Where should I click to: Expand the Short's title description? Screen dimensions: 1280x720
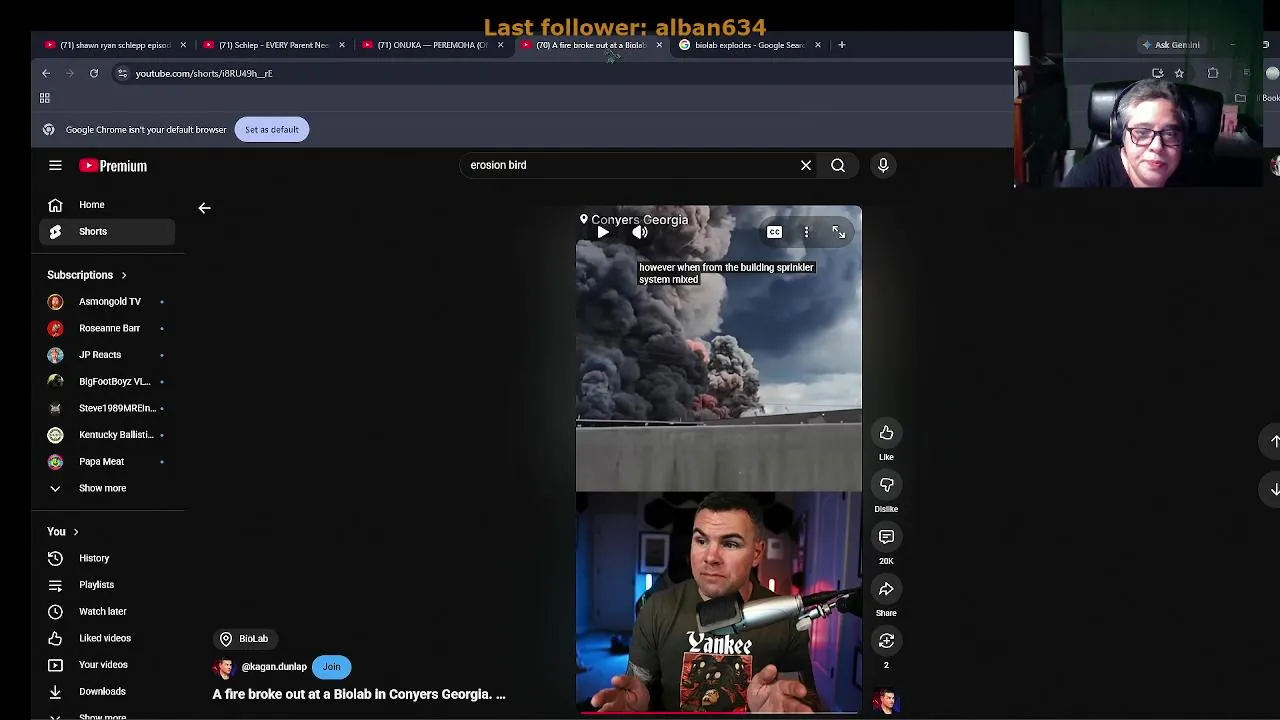coord(359,694)
